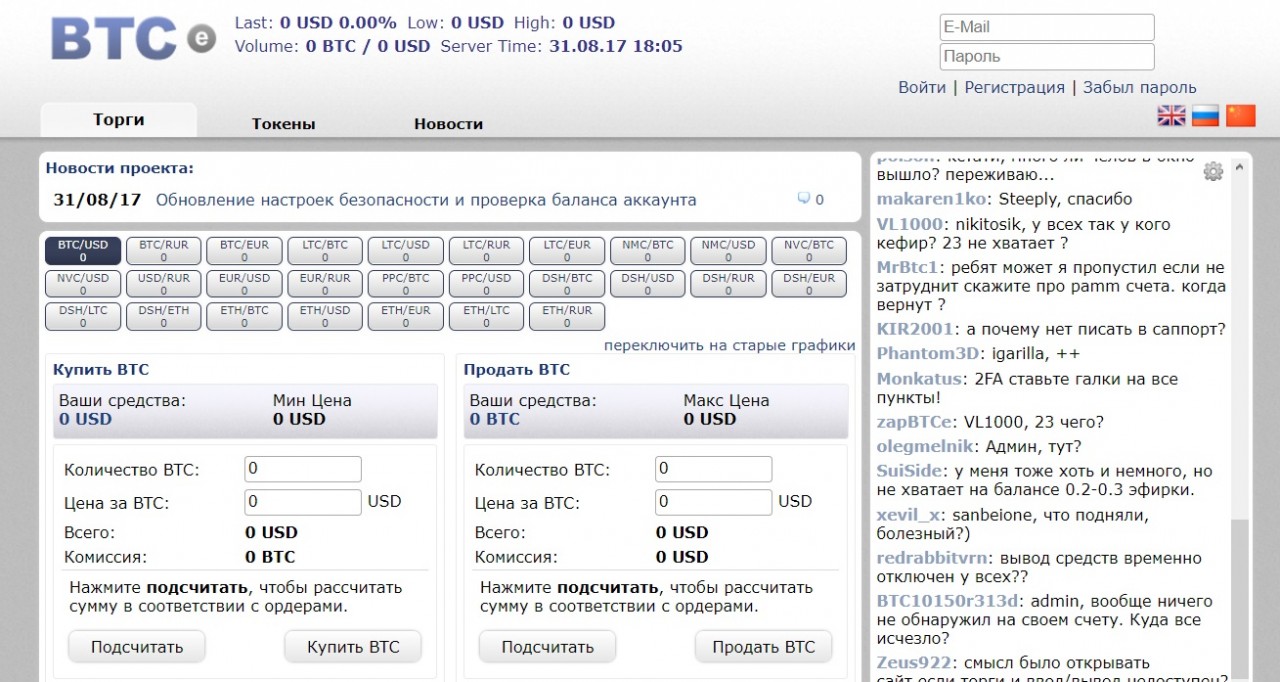This screenshot has height=682, width=1280.
Task: Open the security settings update news link
Action: (426, 200)
